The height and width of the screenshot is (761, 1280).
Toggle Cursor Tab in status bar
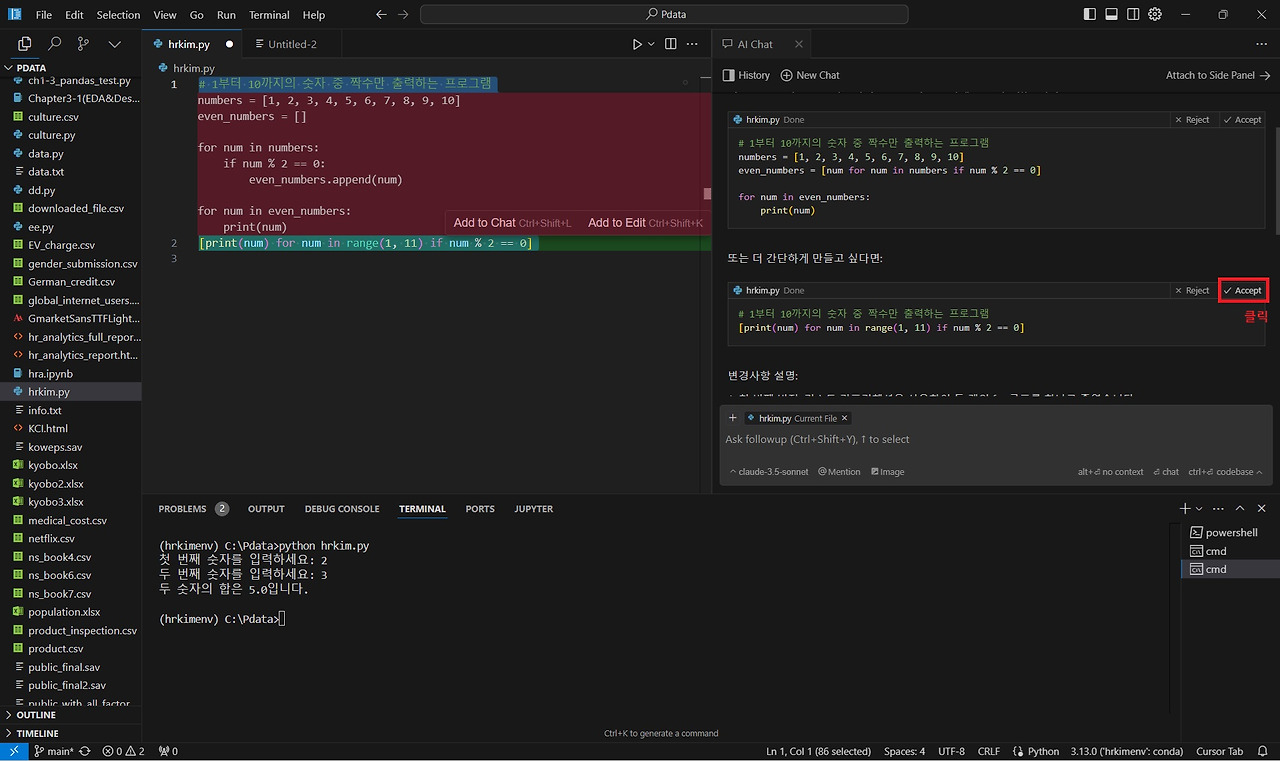coord(1220,751)
